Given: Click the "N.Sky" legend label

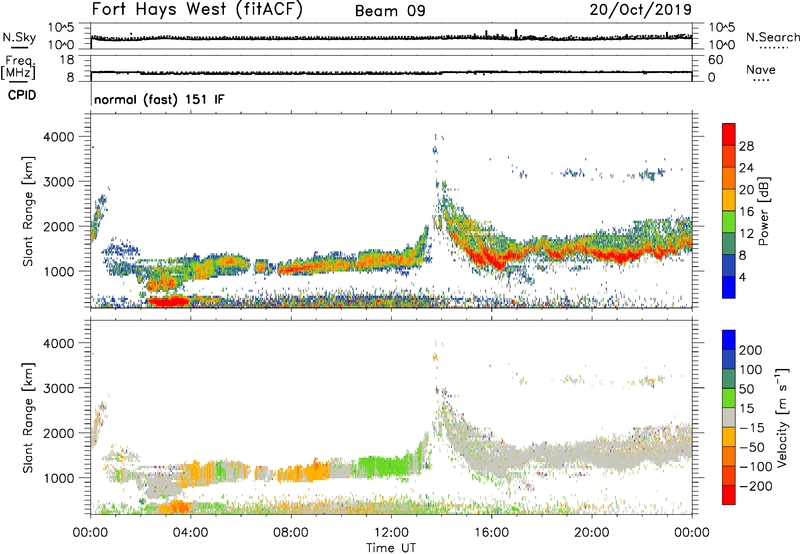Looking at the screenshot, I should coord(19,37).
